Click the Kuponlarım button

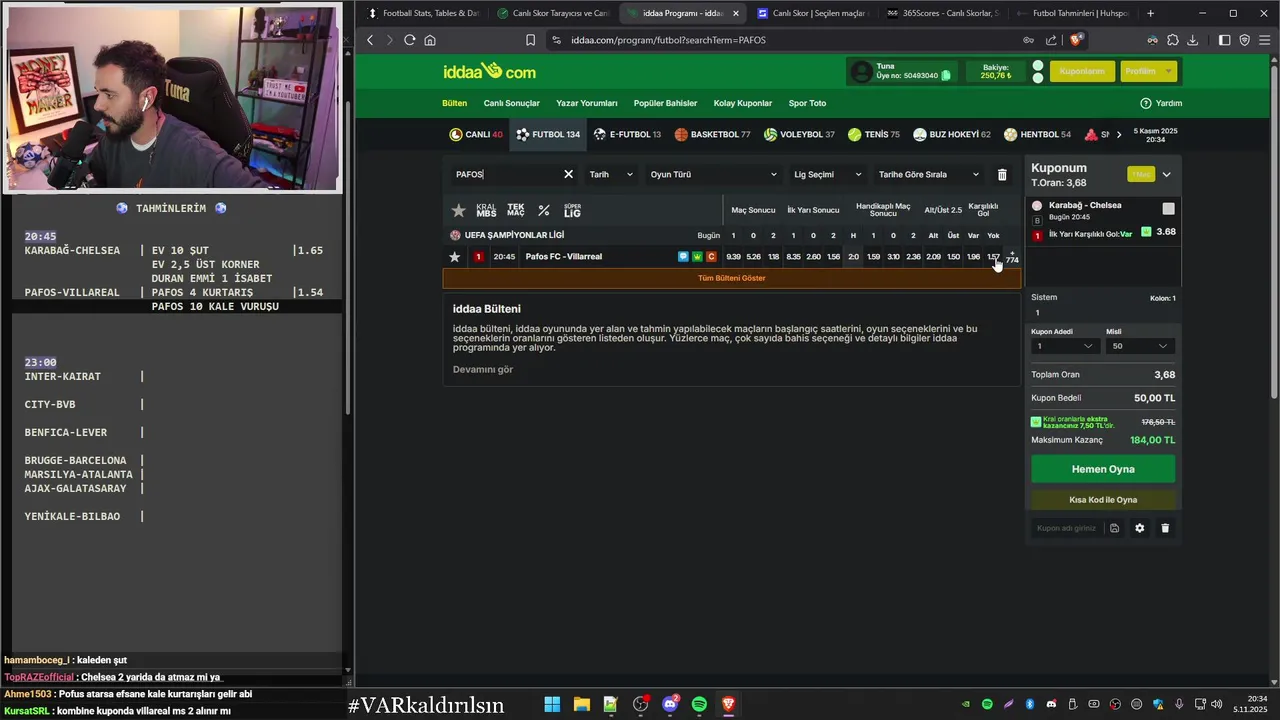1082,71
